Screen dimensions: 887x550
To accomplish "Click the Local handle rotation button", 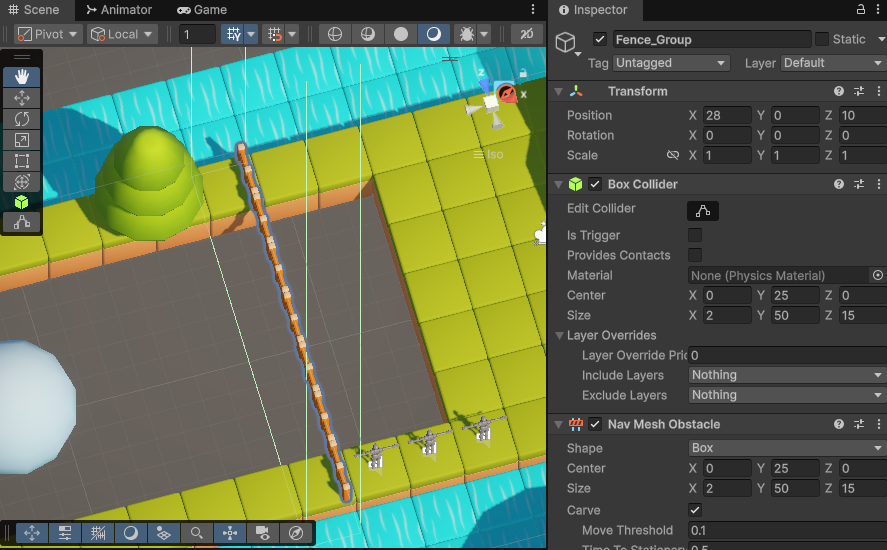I will click(122, 34).
